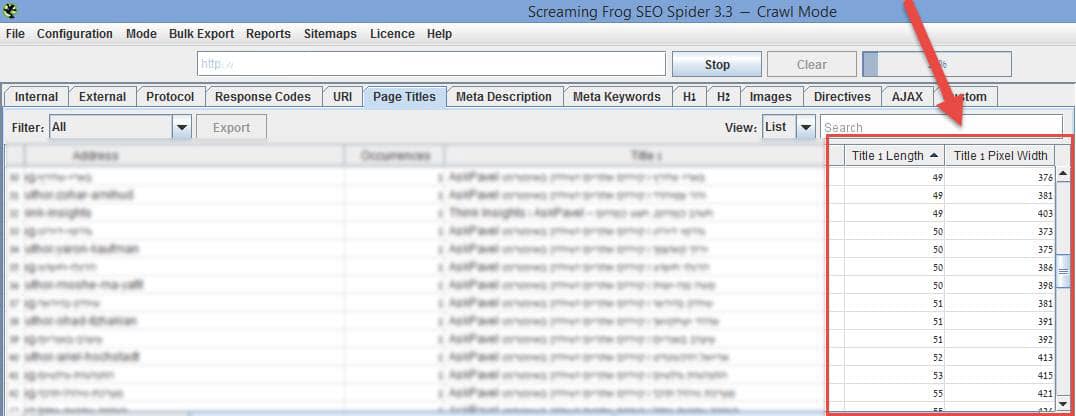Image resolution: width=1076 pixels, height=416 pixels.
Task: Sort by the Occurrences column header
Action: tap(395, 156)
